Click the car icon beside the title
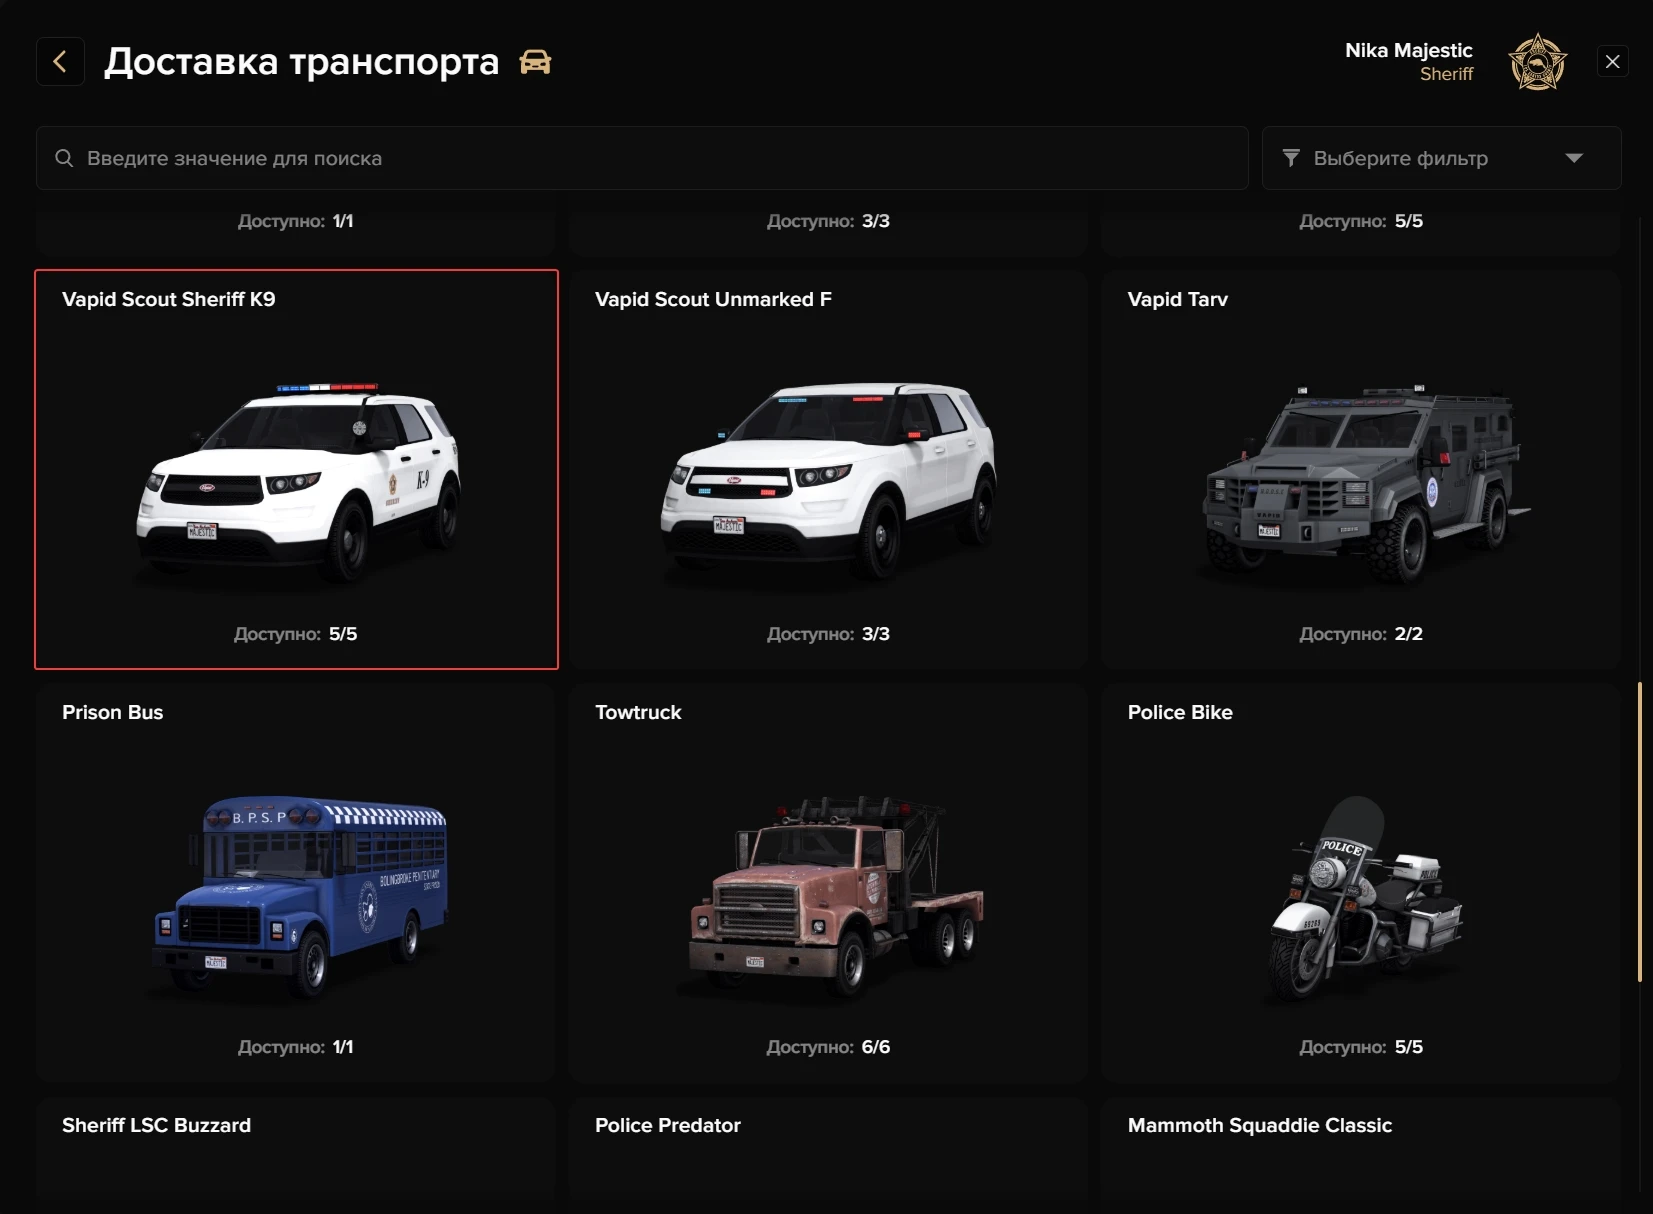Viewport: 1653px width, 1214px height. [x=535, y=62]
